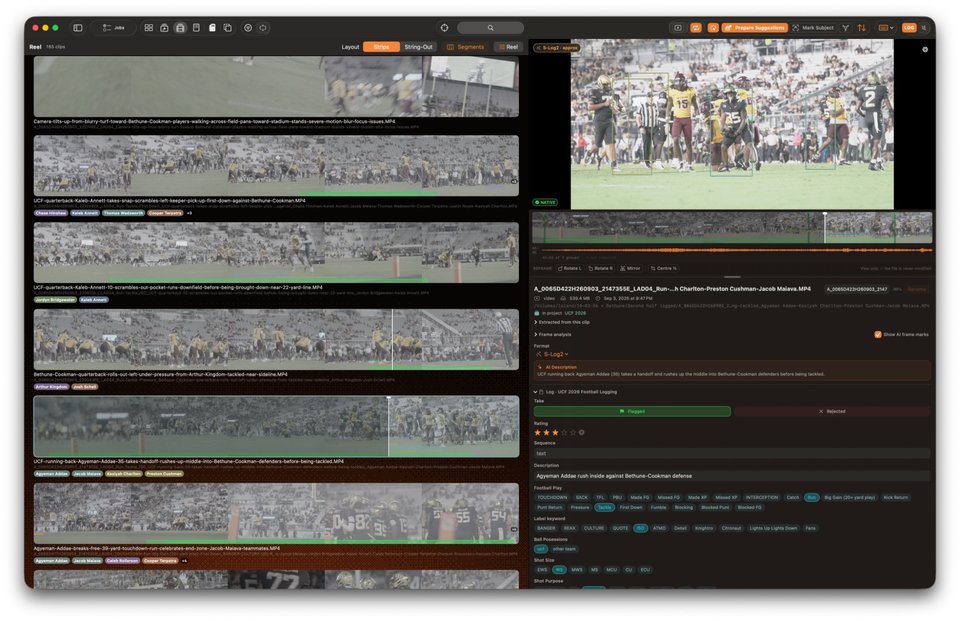Toggle the orange LOG button
This screenshot has width=960, height=621.
(909, 28)
